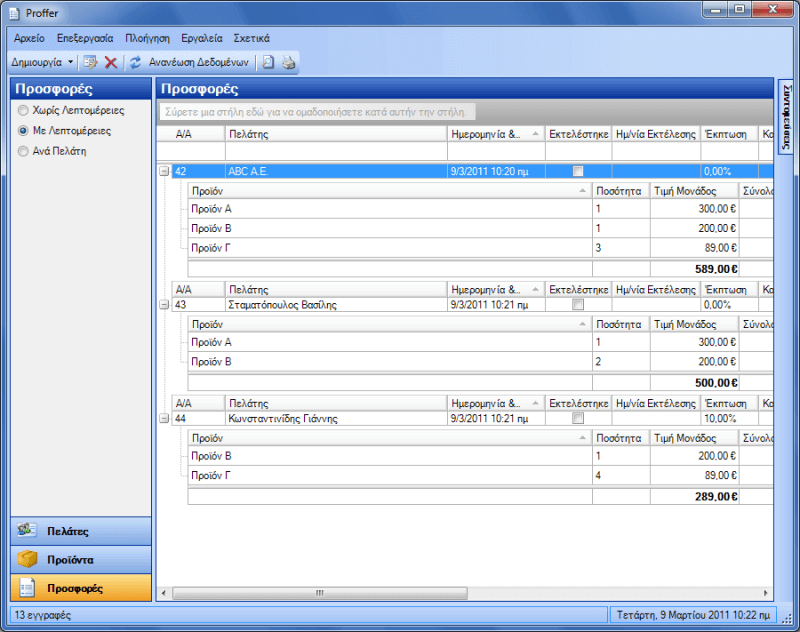Open print preview from the toolbar
The image size is (800, 632).
[268, 62]
